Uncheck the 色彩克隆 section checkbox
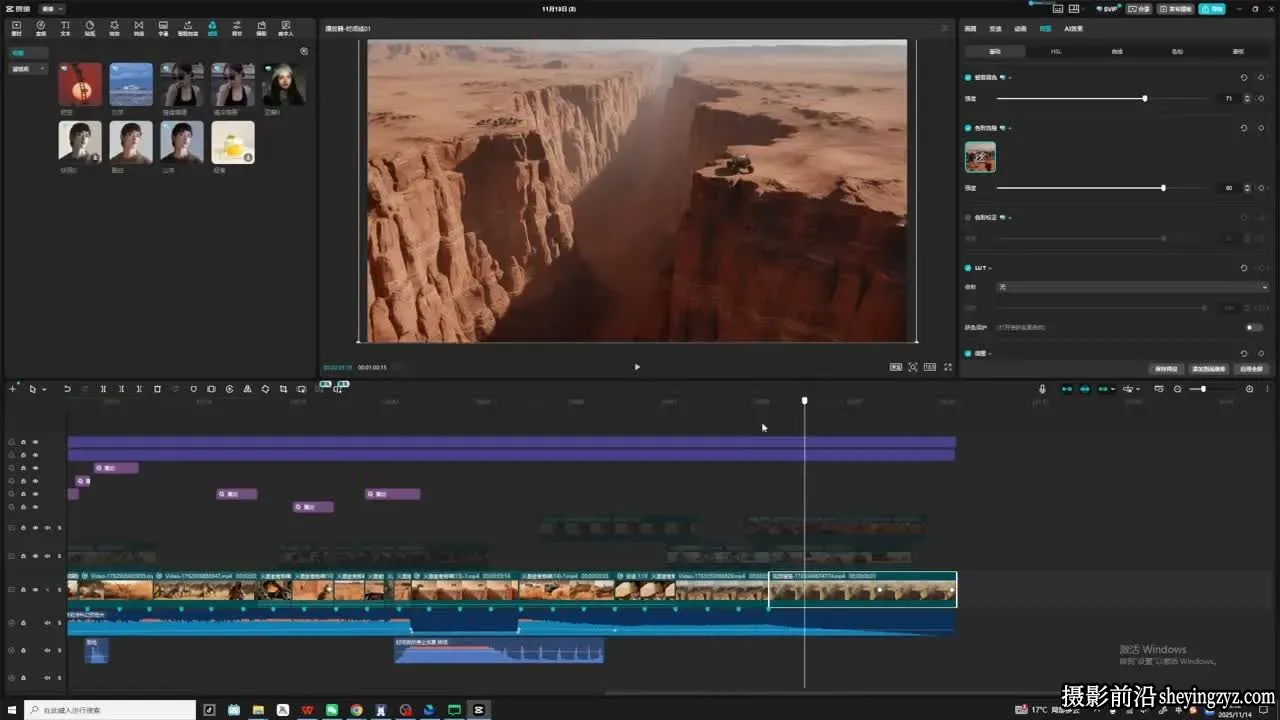Image resolution: width=1280 pixels, height=720 pixels. pos(968,128)
